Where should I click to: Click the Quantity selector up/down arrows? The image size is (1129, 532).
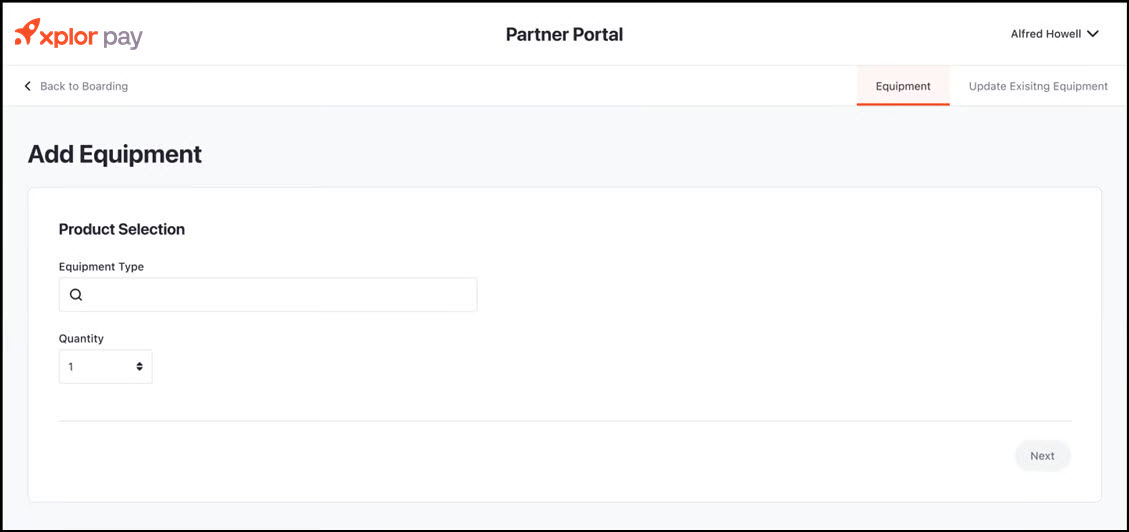(140, 367)
